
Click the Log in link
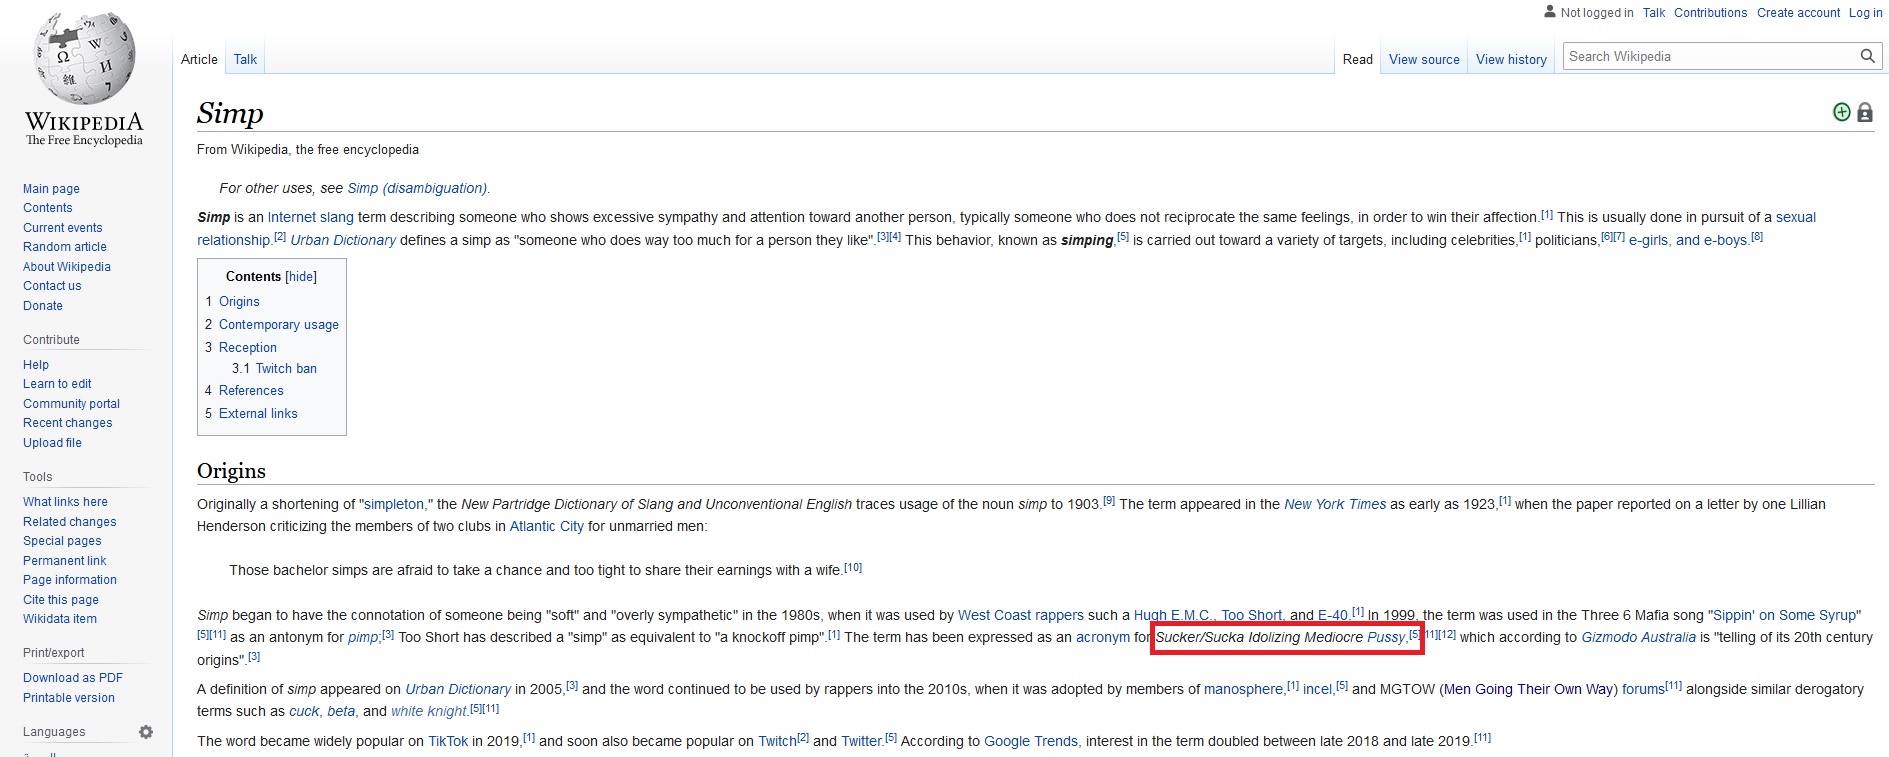pos(1865,13)
